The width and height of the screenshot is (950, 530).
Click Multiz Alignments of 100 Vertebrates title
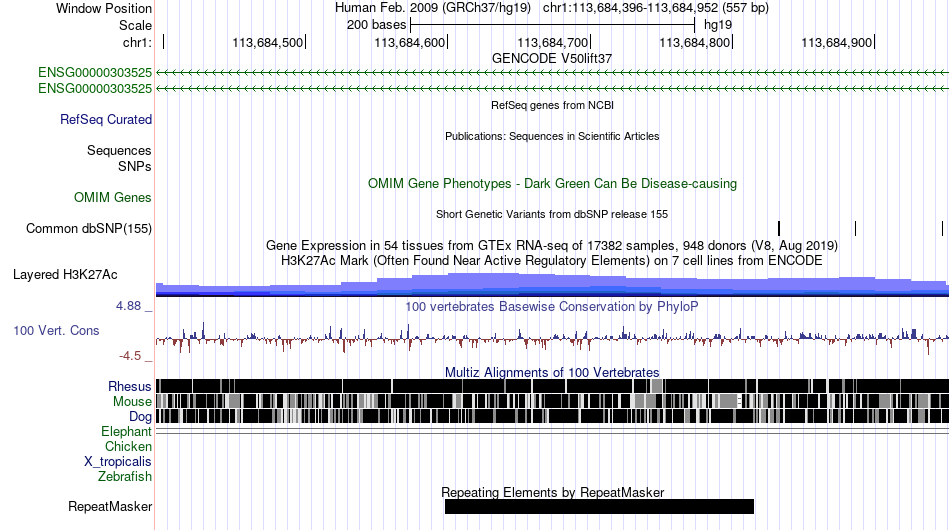[552, 373]
